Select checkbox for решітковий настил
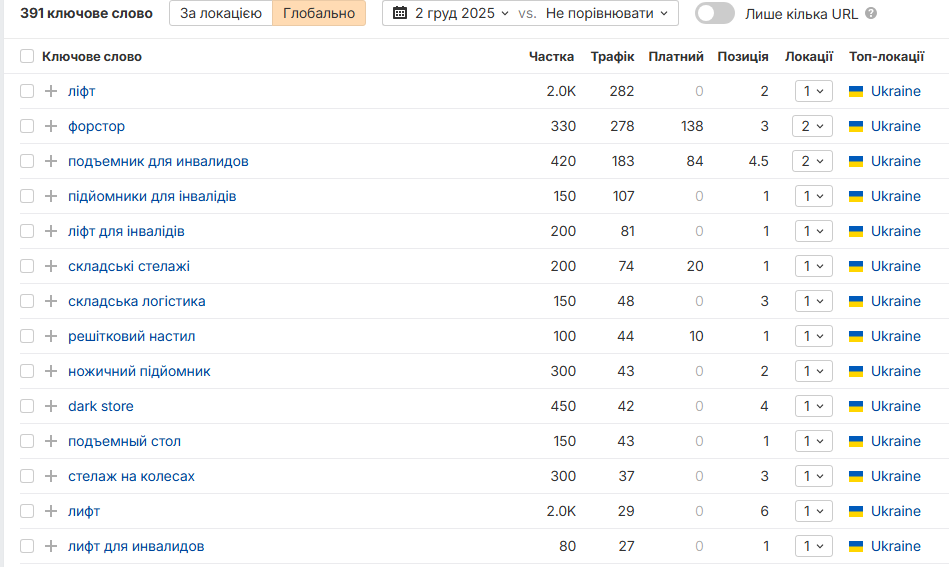 (x=27, y=336)
